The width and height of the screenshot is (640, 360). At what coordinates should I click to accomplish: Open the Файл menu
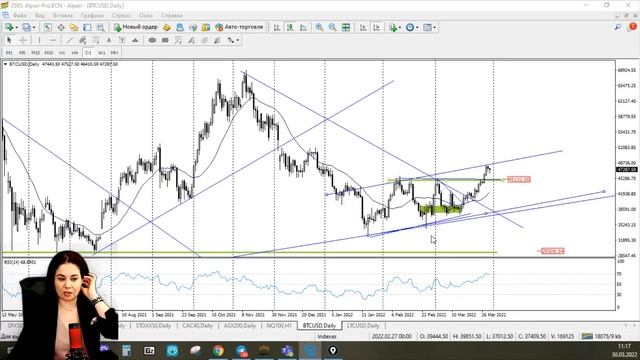point(20,16)
